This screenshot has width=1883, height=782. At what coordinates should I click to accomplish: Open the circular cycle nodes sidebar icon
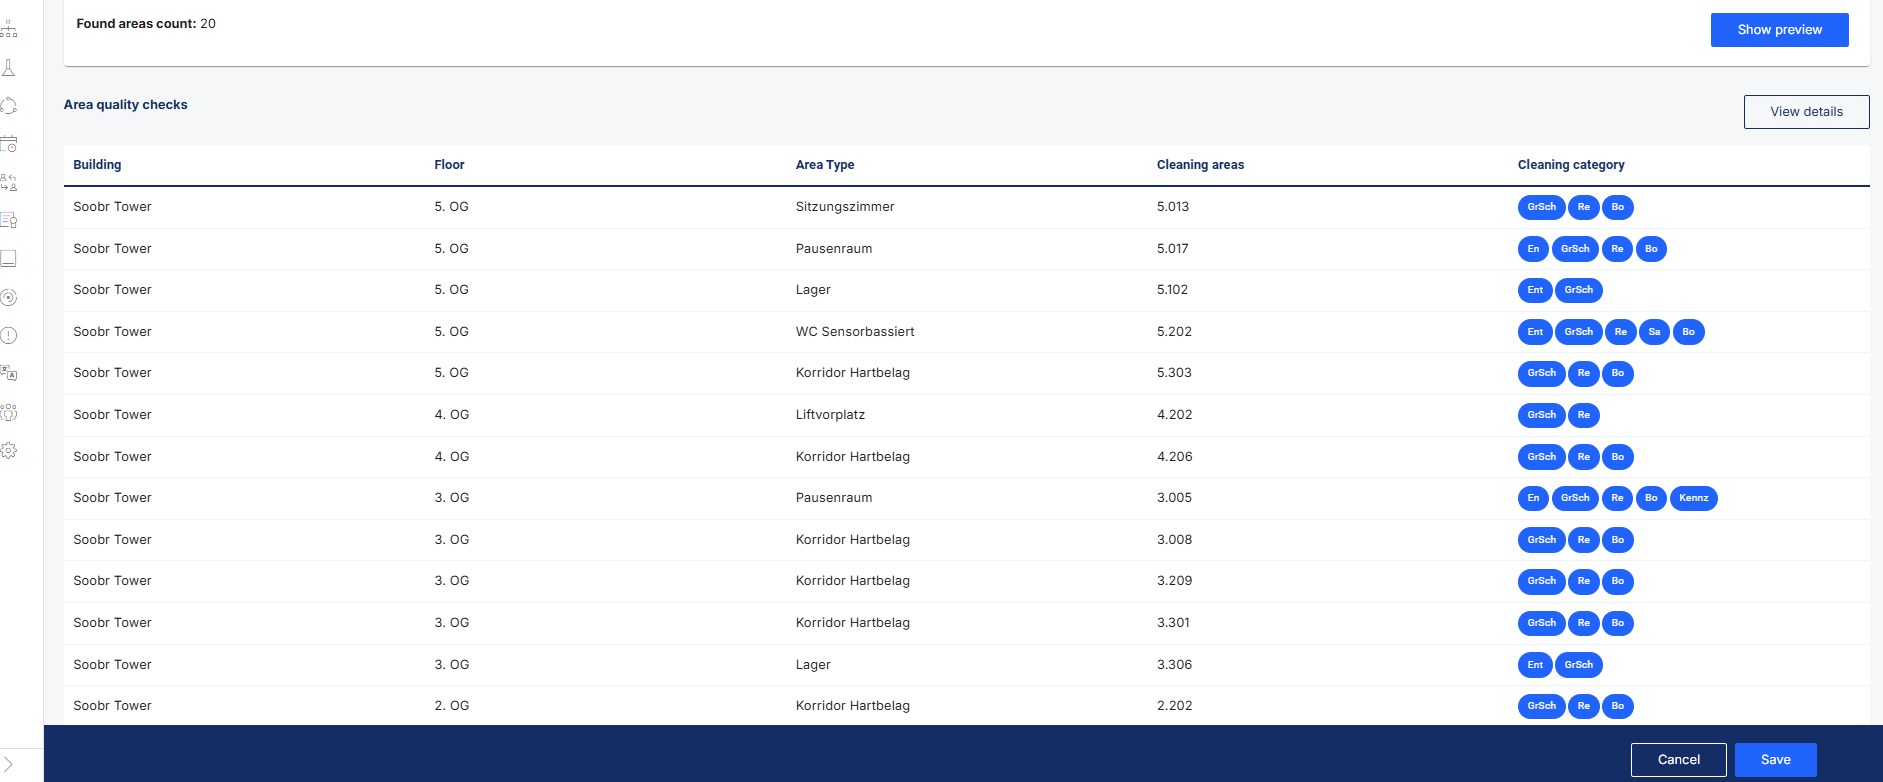tap(9, 106)
